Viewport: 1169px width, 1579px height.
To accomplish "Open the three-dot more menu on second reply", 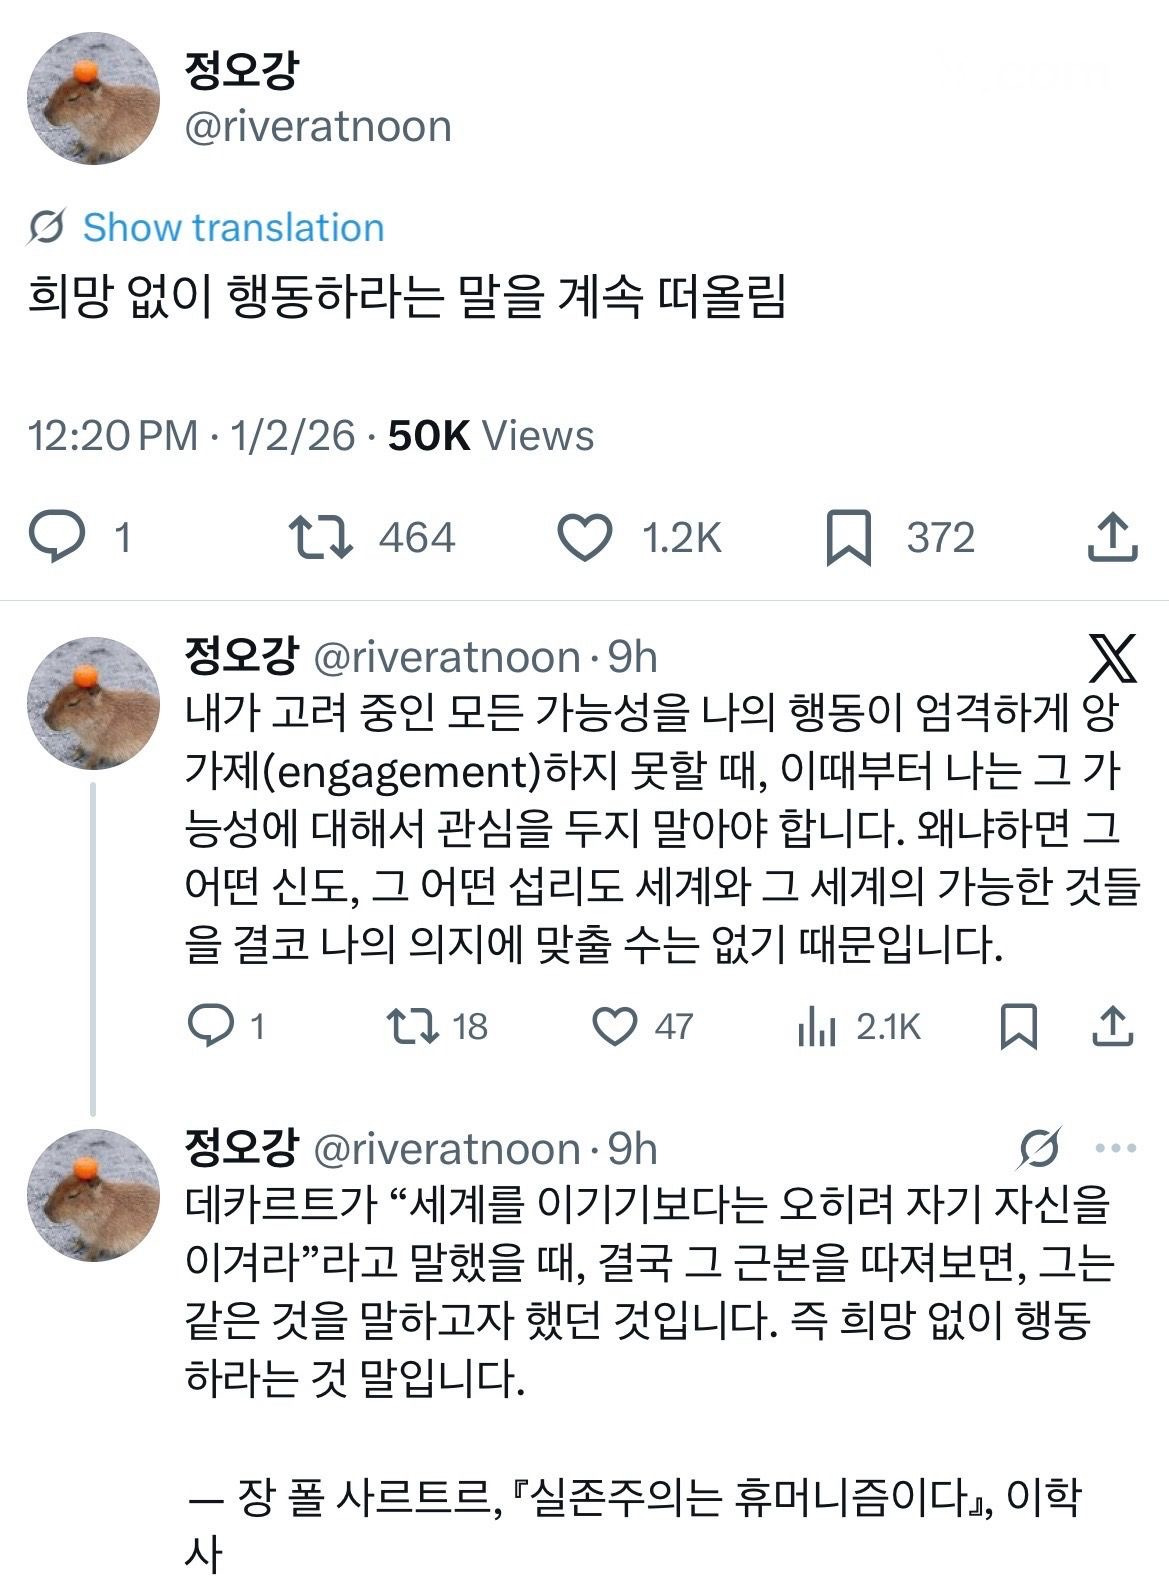I will (x=1115, y=1148).
